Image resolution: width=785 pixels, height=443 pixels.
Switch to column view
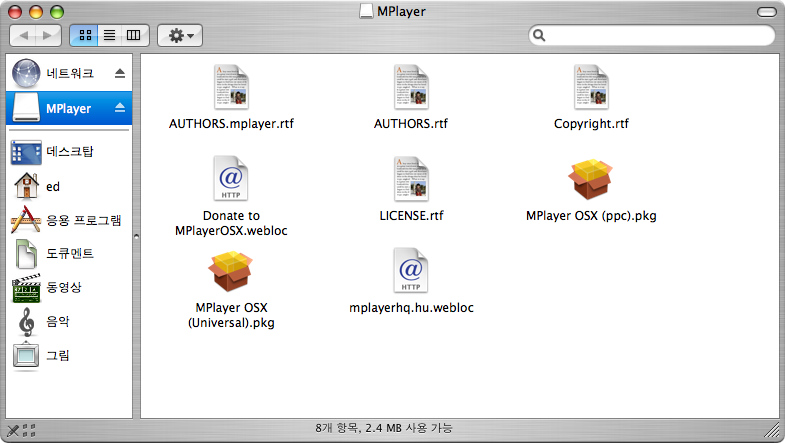tap(134, 35)
